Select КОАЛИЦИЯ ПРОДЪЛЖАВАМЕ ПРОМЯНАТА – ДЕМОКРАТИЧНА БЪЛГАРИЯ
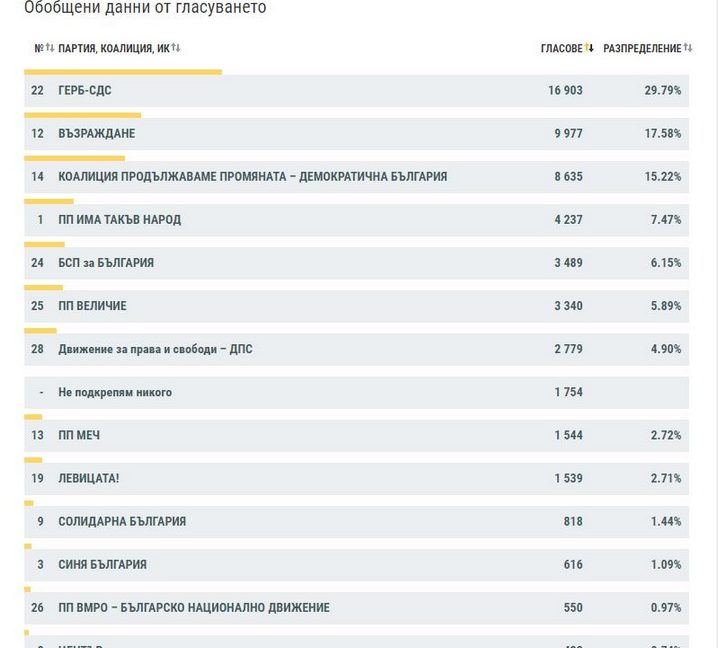This screenshot has width=718, height=648. (x=252, y=177)
